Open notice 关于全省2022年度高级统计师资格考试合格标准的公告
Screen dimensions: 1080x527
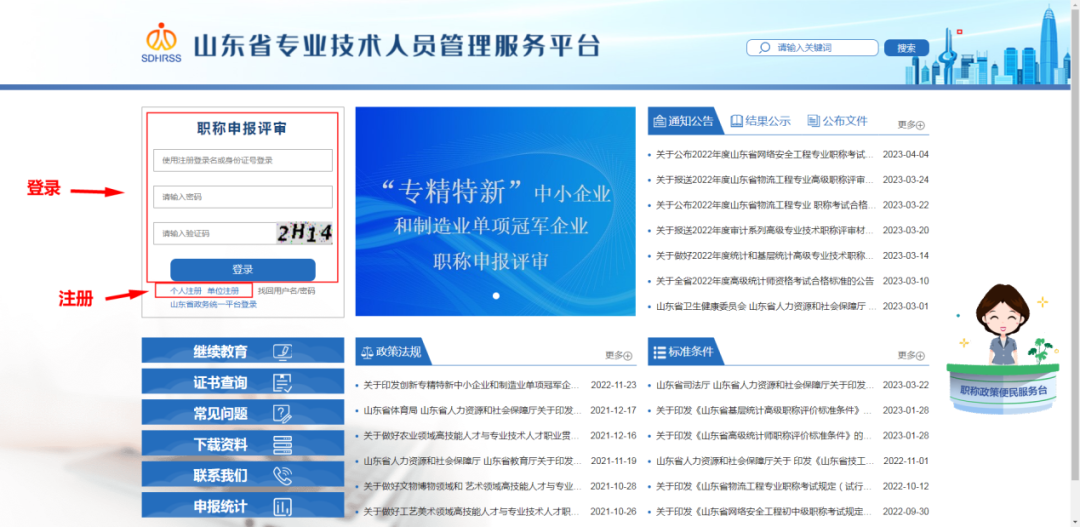(x=765, y=281)
